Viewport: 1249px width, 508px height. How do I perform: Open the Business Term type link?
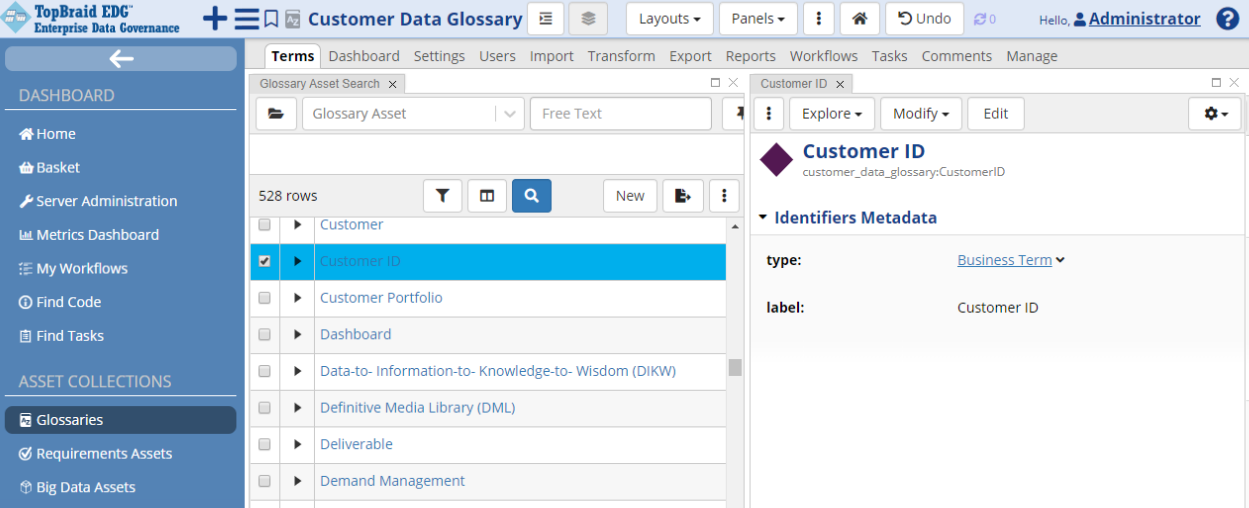1004,260
